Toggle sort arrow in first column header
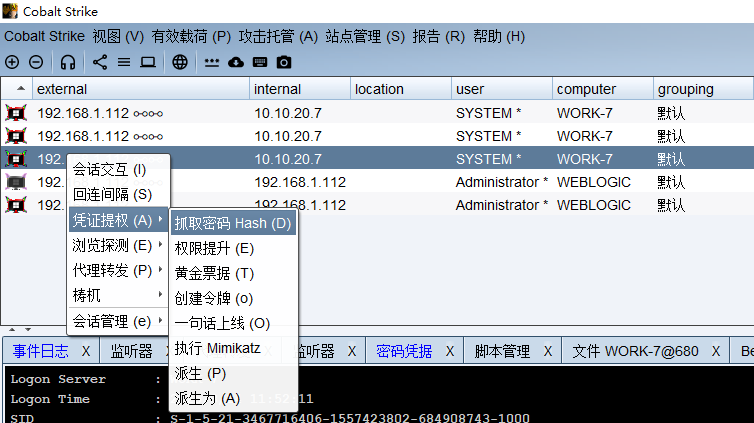Screen dimensions: 754x423 pyautogui.click(x=21, y=88)
